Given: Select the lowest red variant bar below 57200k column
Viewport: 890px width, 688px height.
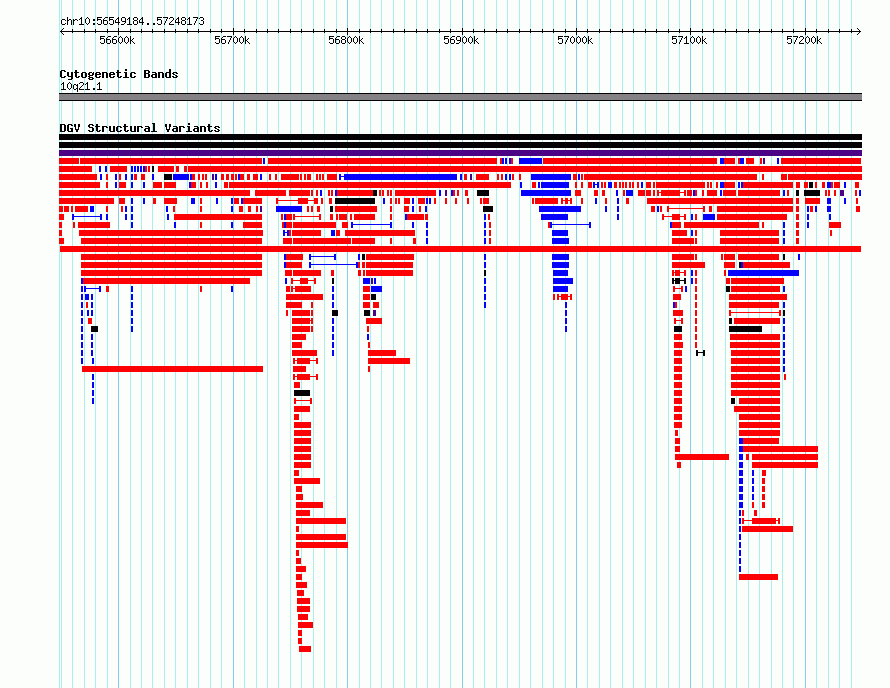Looking at the screenshot, I should pyautogui.click(x=758, y=577).
